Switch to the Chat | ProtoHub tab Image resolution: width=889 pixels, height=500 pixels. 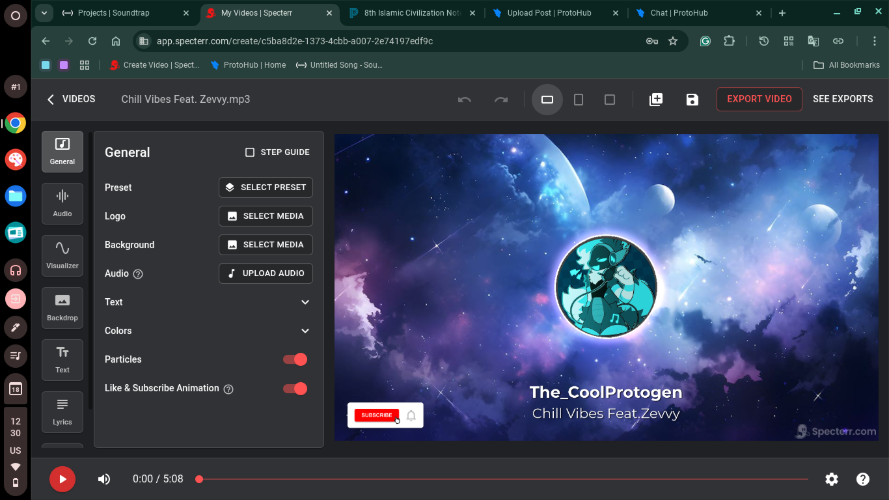pos(692,13)
